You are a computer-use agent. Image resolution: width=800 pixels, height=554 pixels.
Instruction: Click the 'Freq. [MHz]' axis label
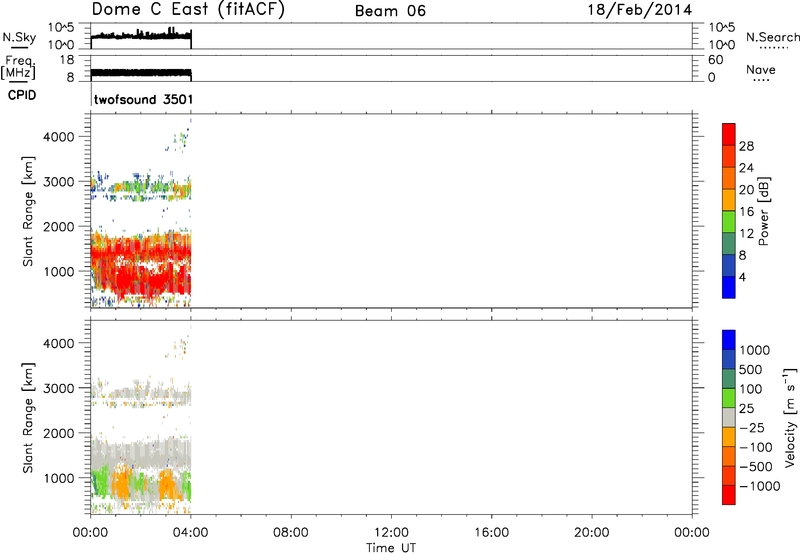point(18,68)
